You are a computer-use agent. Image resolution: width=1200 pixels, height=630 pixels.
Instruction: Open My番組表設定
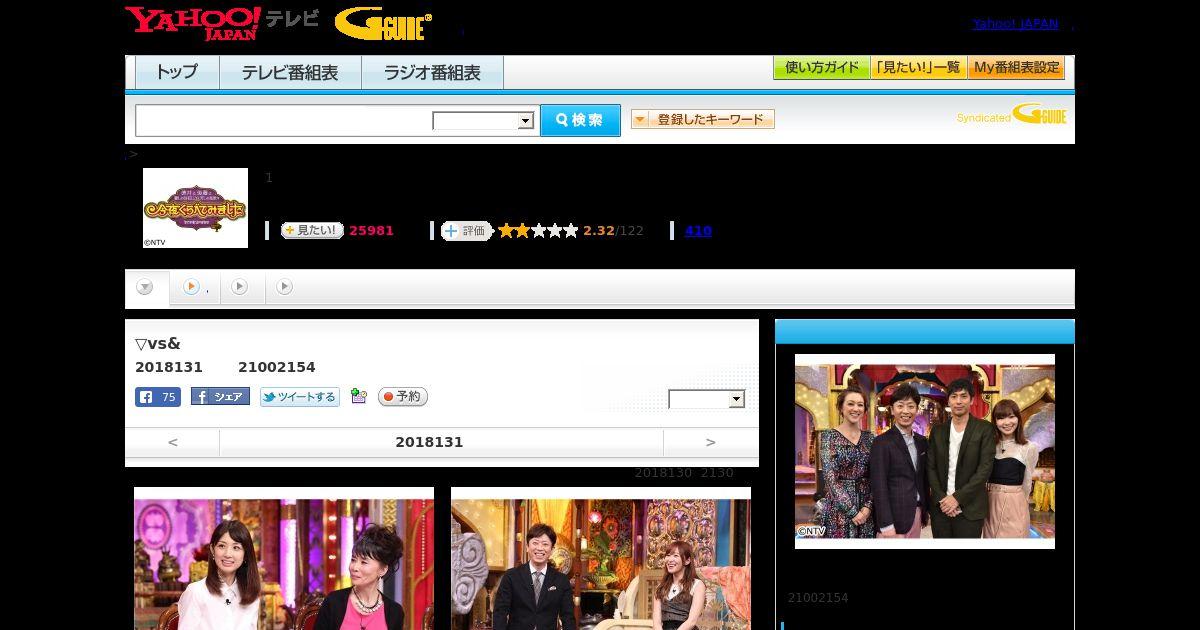tap(1016, 68)
